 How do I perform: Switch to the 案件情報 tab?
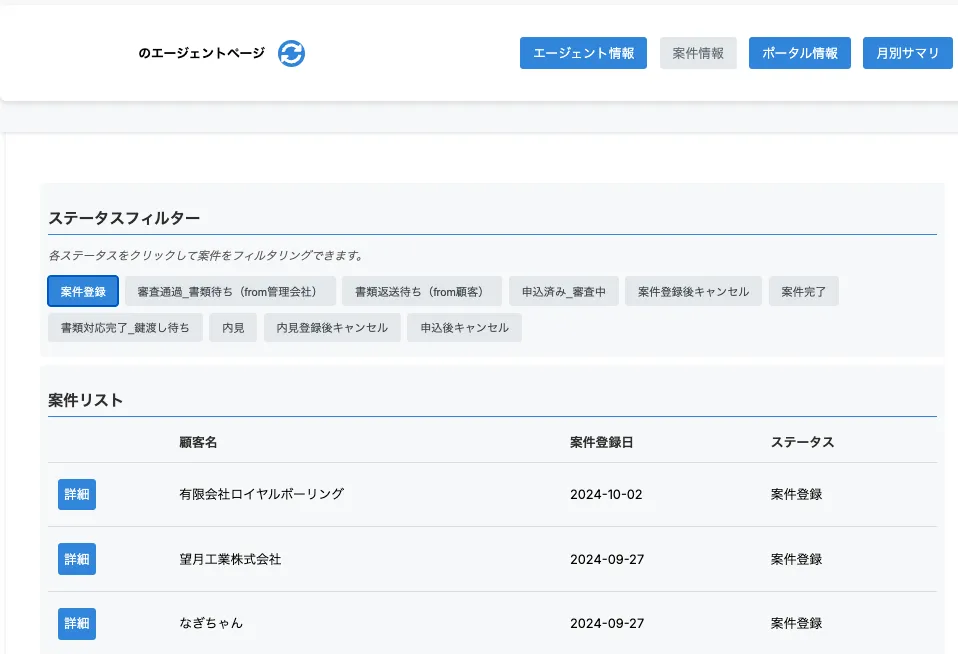pos(698,53)
